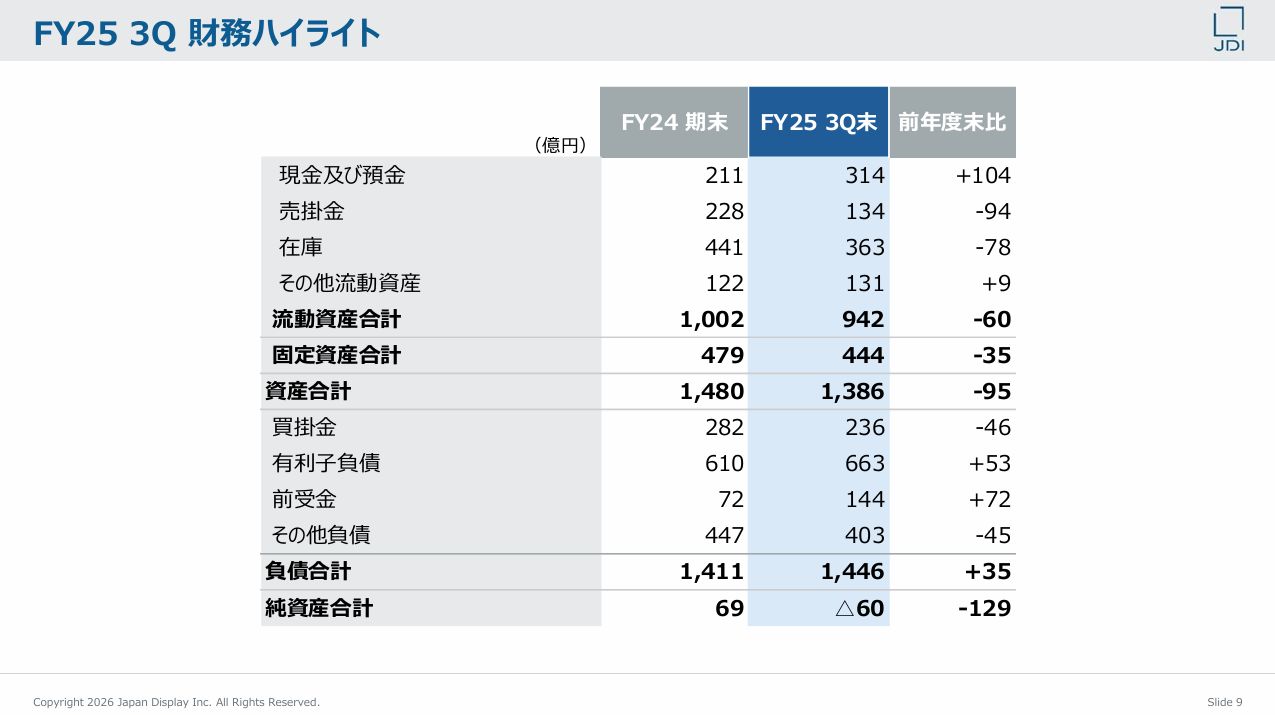This screenshot has width=1275, height=715.
Task: Click the Slide 9 page number
Action: pos(1224,702)
